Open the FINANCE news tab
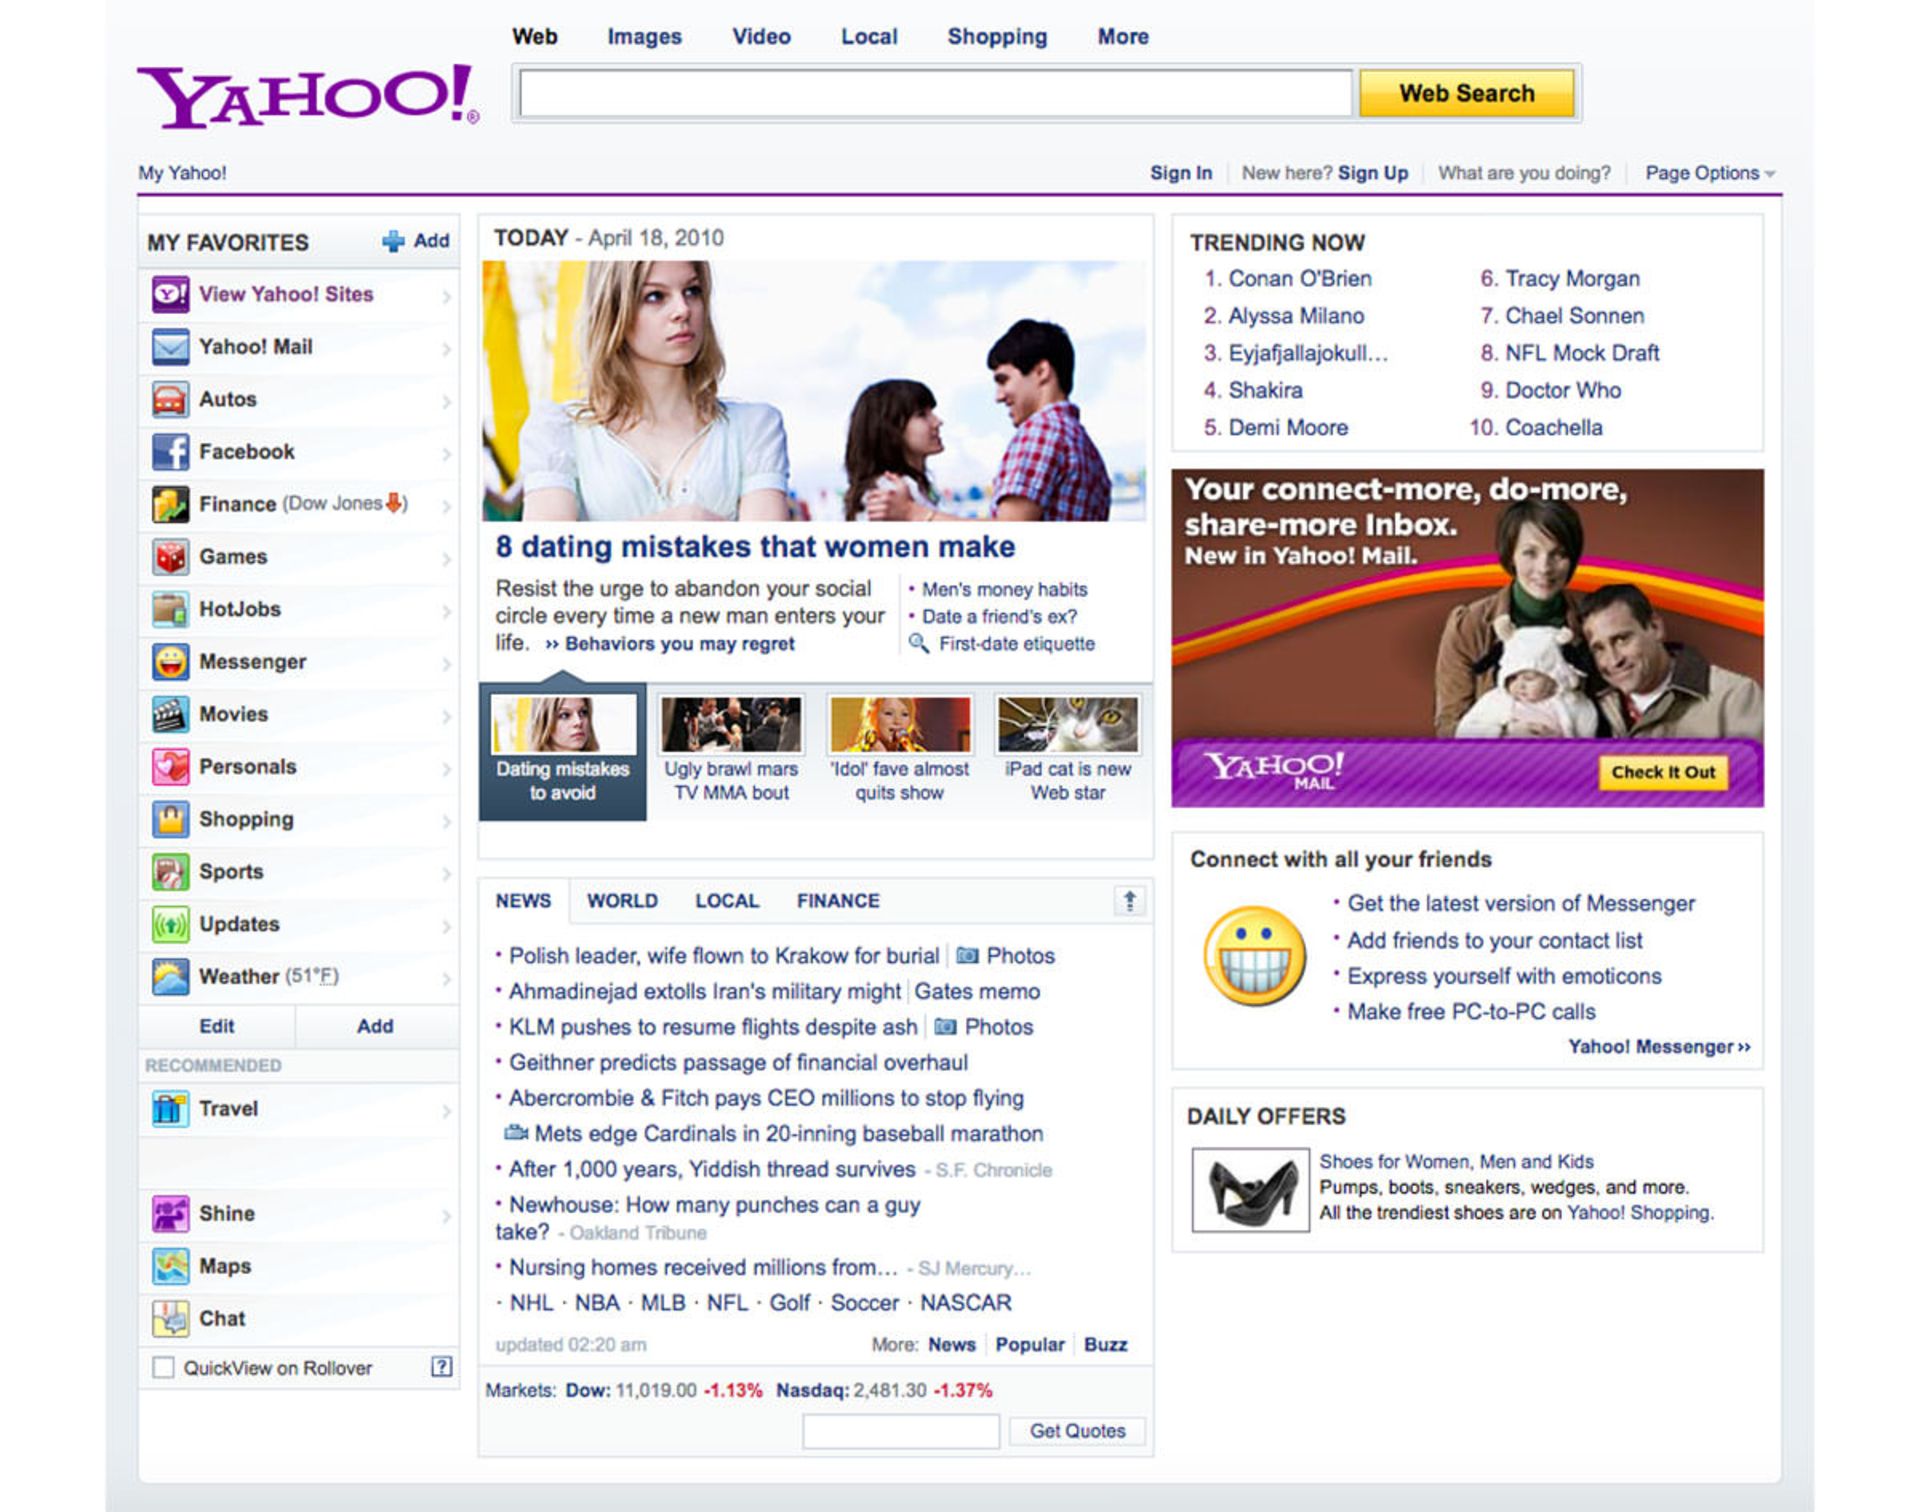1920x1512 pixels. (x=838, y=901)
